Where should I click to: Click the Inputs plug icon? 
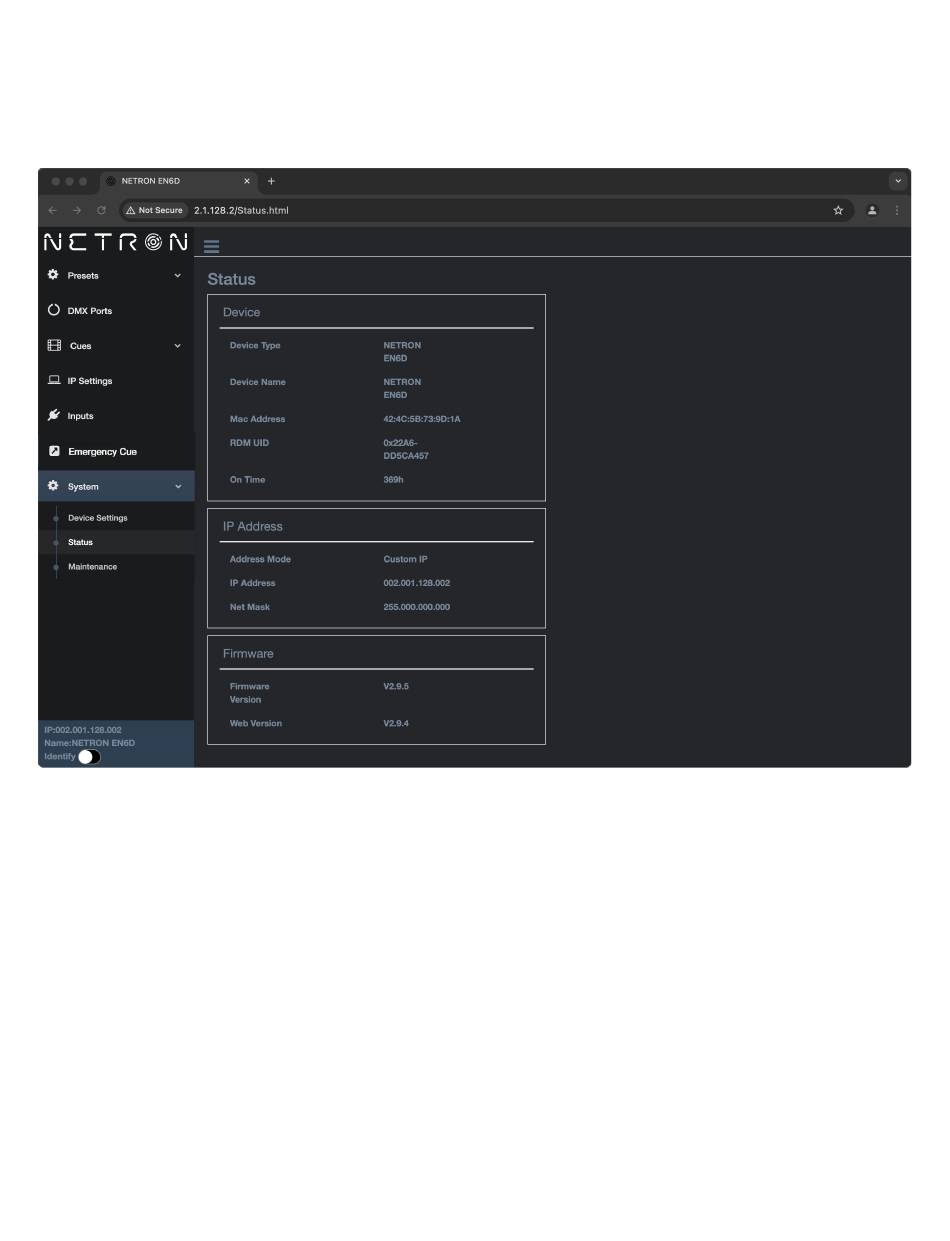54,415
